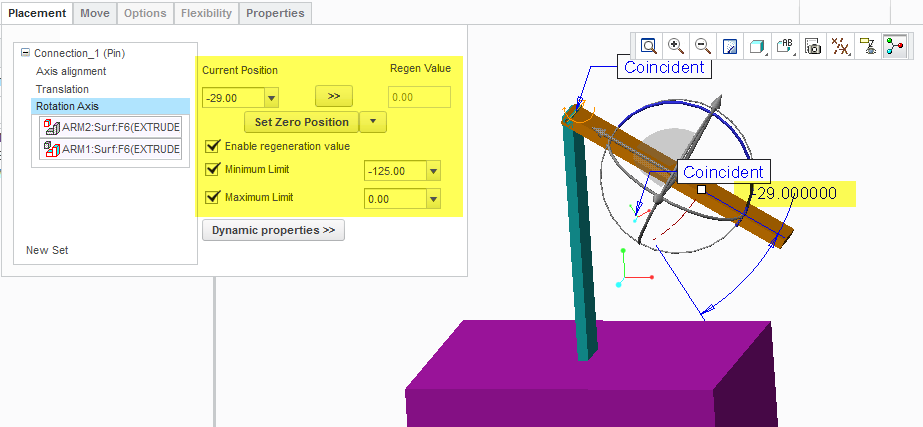Select the Axis alignment constraint

pyautogui.click(x=71, y=71)
